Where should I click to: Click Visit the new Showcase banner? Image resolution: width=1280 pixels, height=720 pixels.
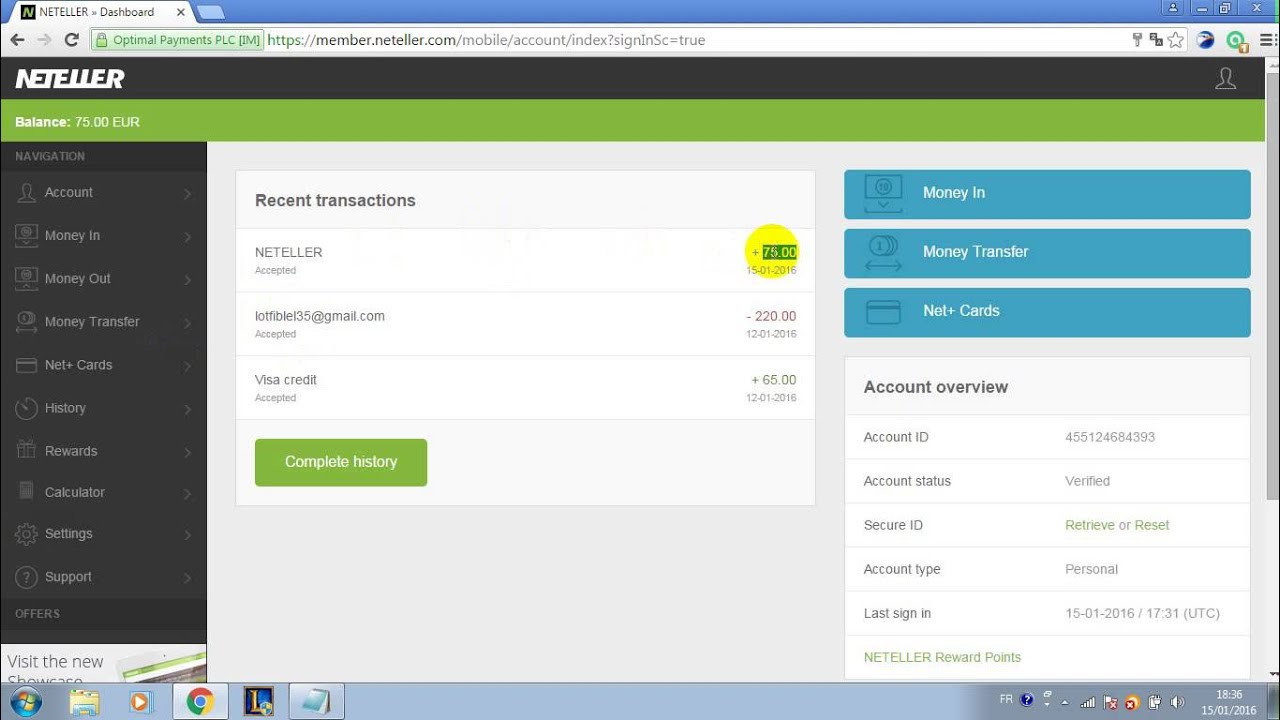(103, 663)
